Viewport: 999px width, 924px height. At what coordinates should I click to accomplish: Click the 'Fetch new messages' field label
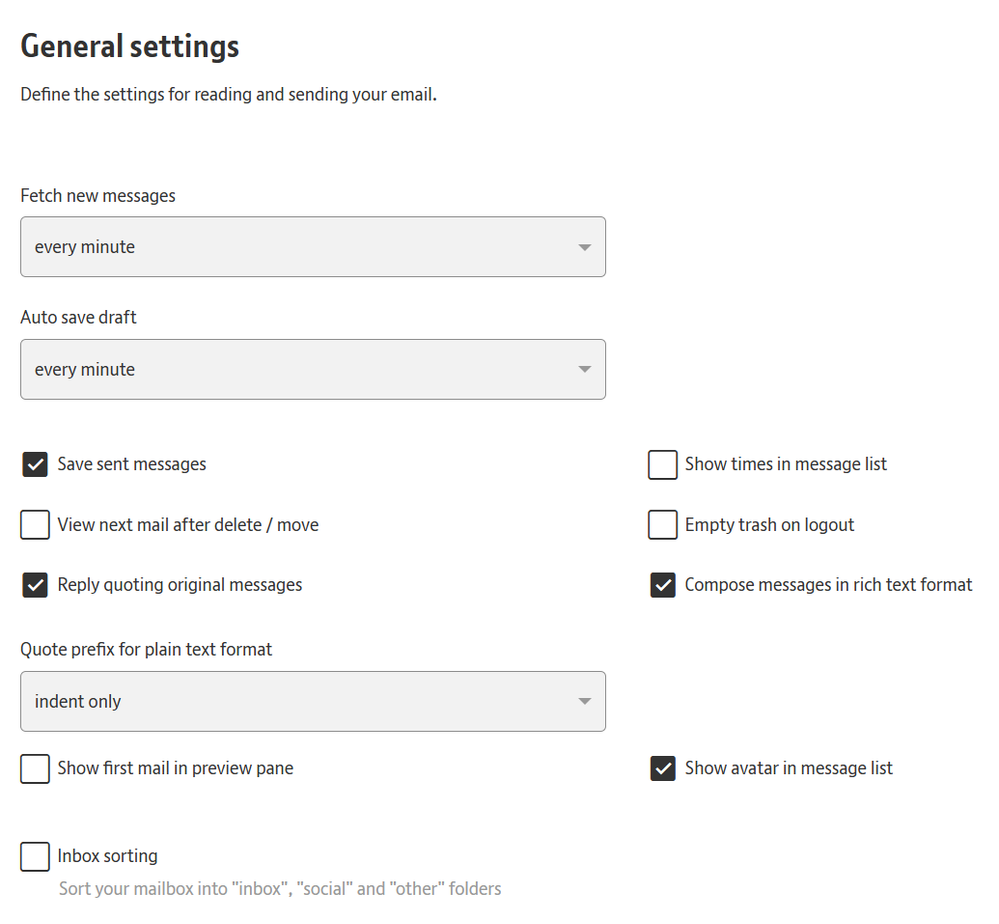pos(98,196)
